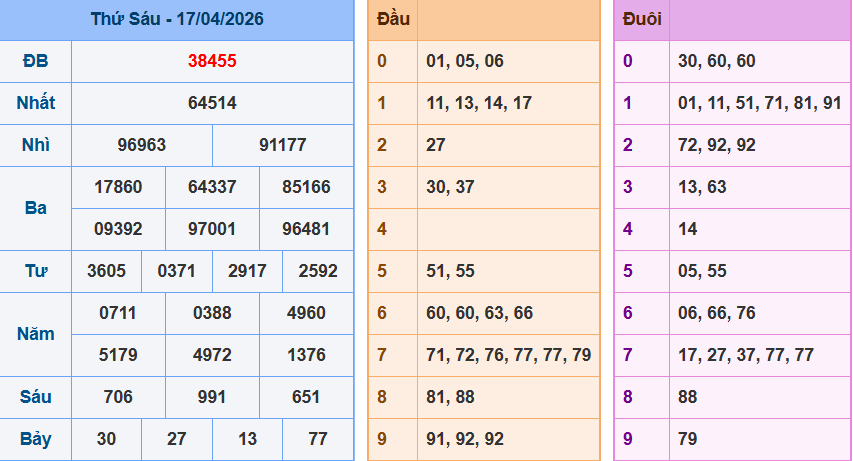Click fourth prize number 2917
853x461 pixels.
pyautogui.click(x=247, y=271)
